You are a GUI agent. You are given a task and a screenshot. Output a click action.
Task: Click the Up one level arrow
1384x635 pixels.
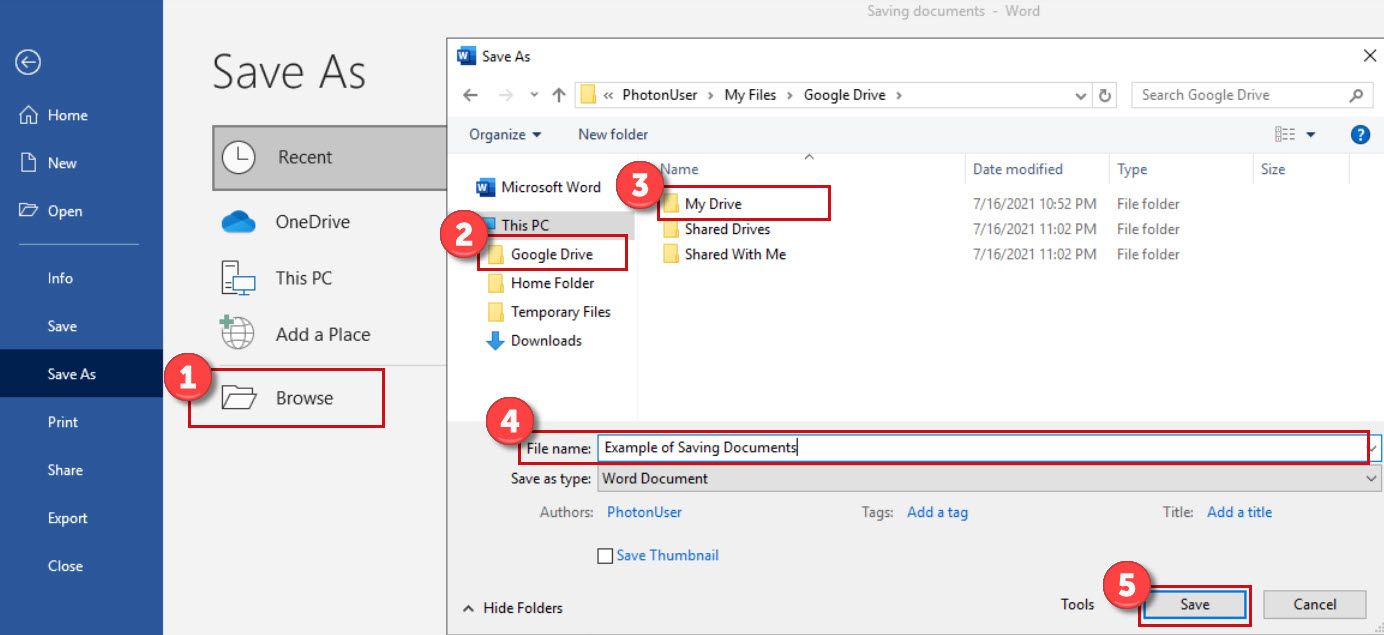(559, 95)
